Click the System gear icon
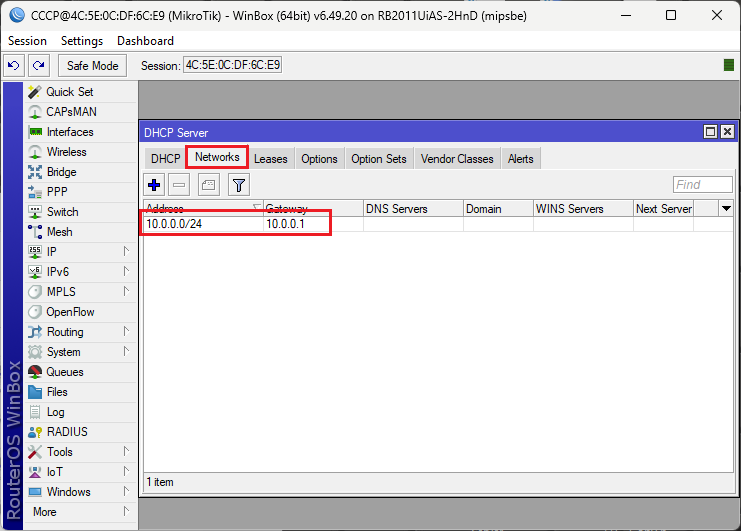 (34, 352)
